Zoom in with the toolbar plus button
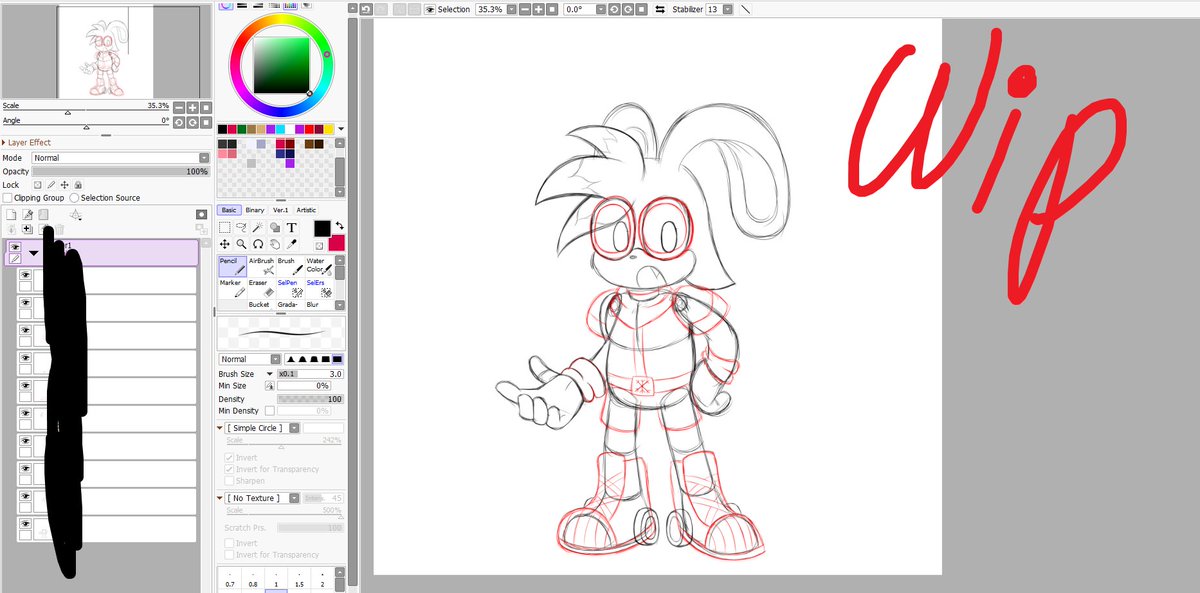1200x593 pixels. click(538, 9)
